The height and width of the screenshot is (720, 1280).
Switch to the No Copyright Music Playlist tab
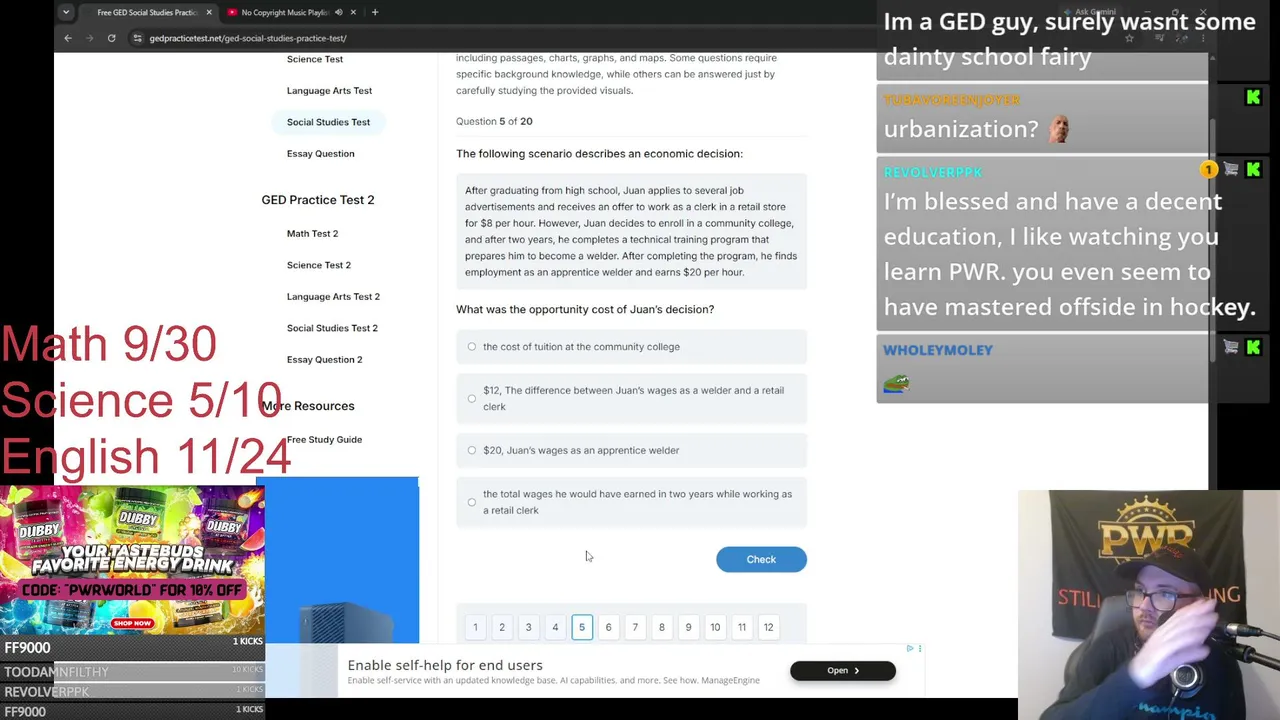pos(285,12)
